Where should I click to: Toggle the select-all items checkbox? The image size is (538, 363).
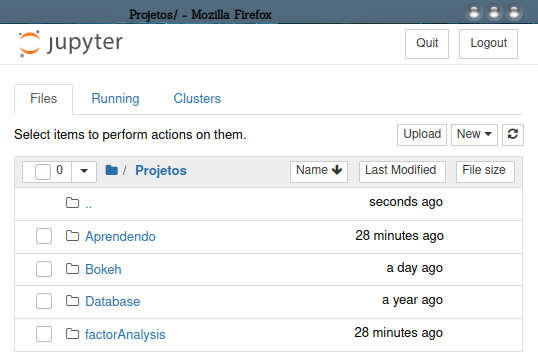click(x=43, y=171)
